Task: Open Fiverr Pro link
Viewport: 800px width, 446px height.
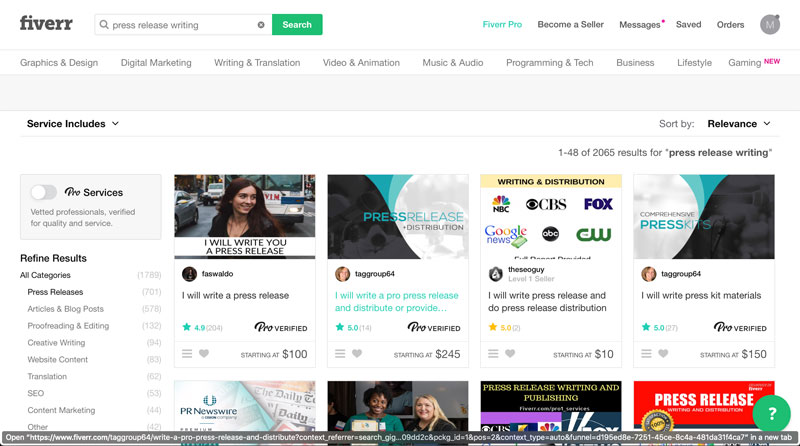Action: click(502, 24)
